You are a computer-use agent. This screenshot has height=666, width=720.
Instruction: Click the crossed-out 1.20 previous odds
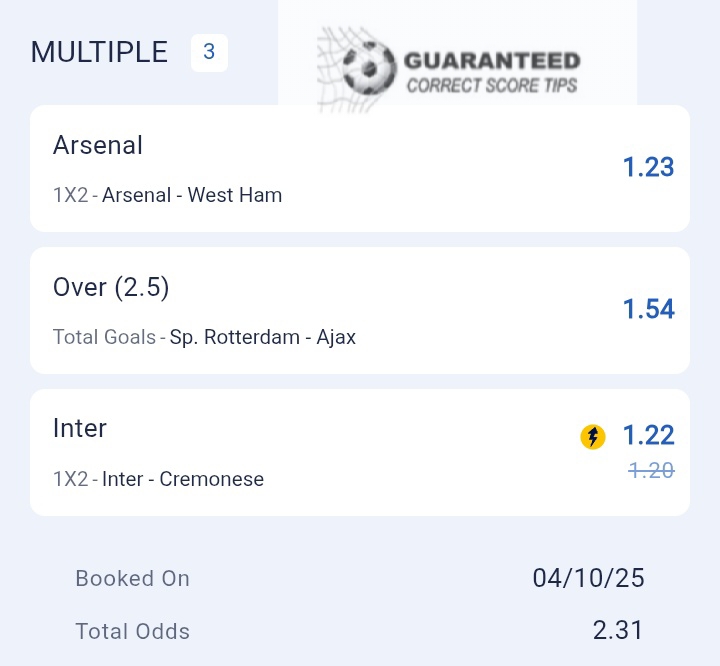(651, 470)
